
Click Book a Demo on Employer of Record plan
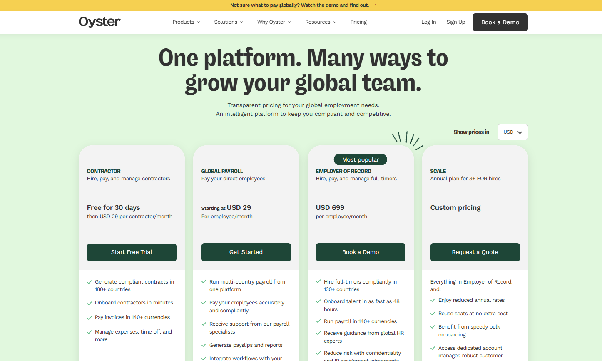point(360,252)
